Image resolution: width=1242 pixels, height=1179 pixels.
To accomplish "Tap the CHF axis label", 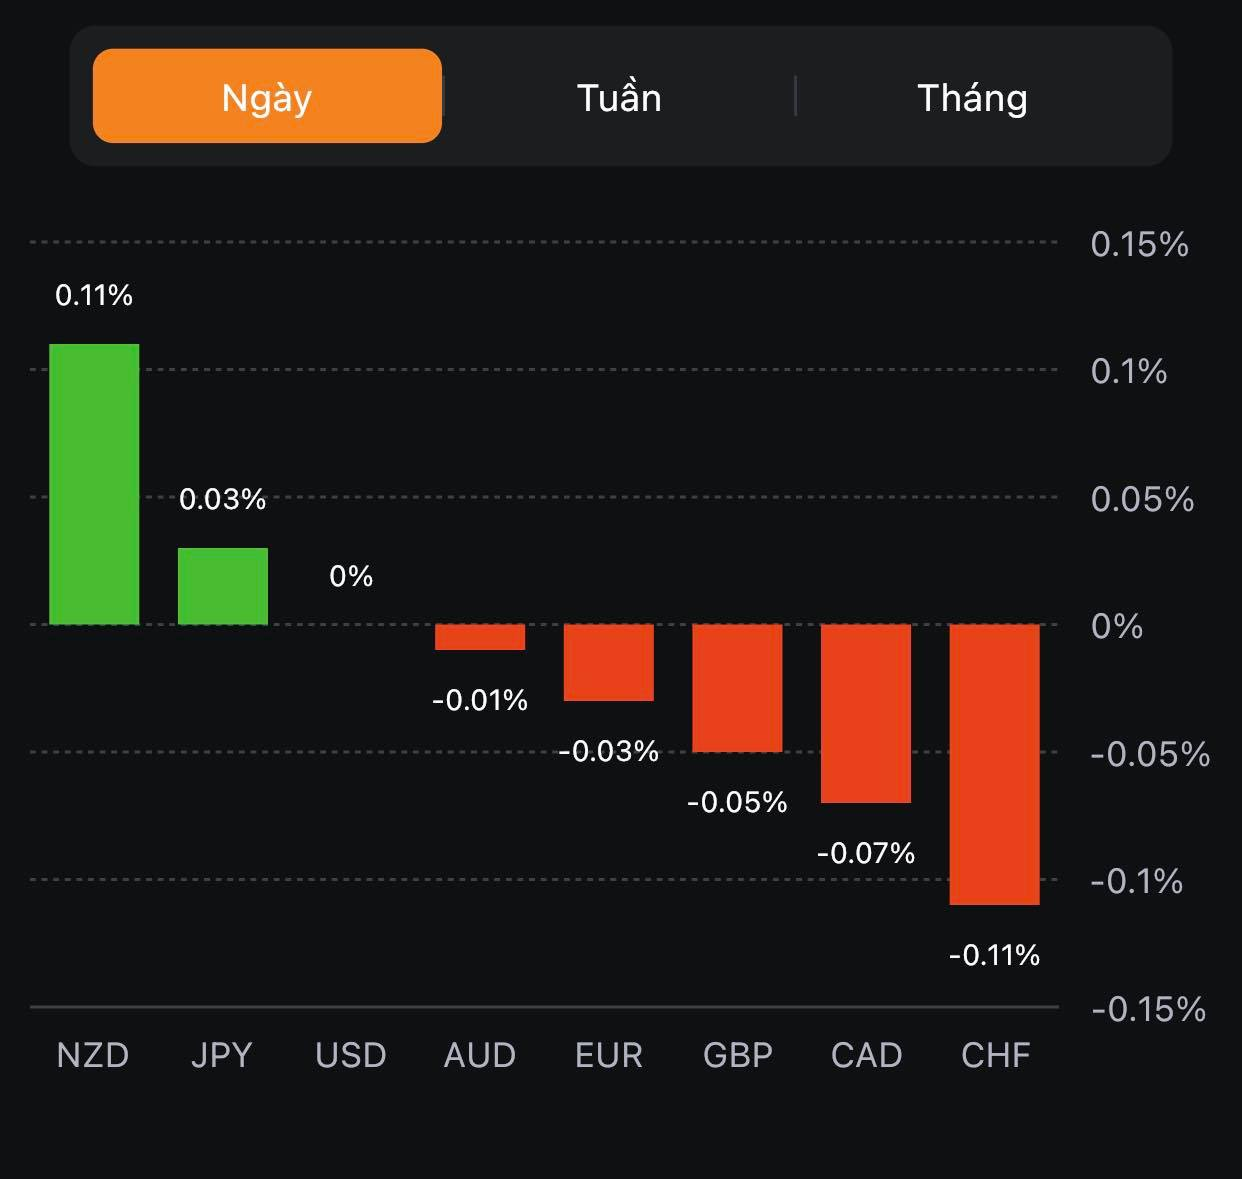I will pyautogui.click(x=996, y=1055).
